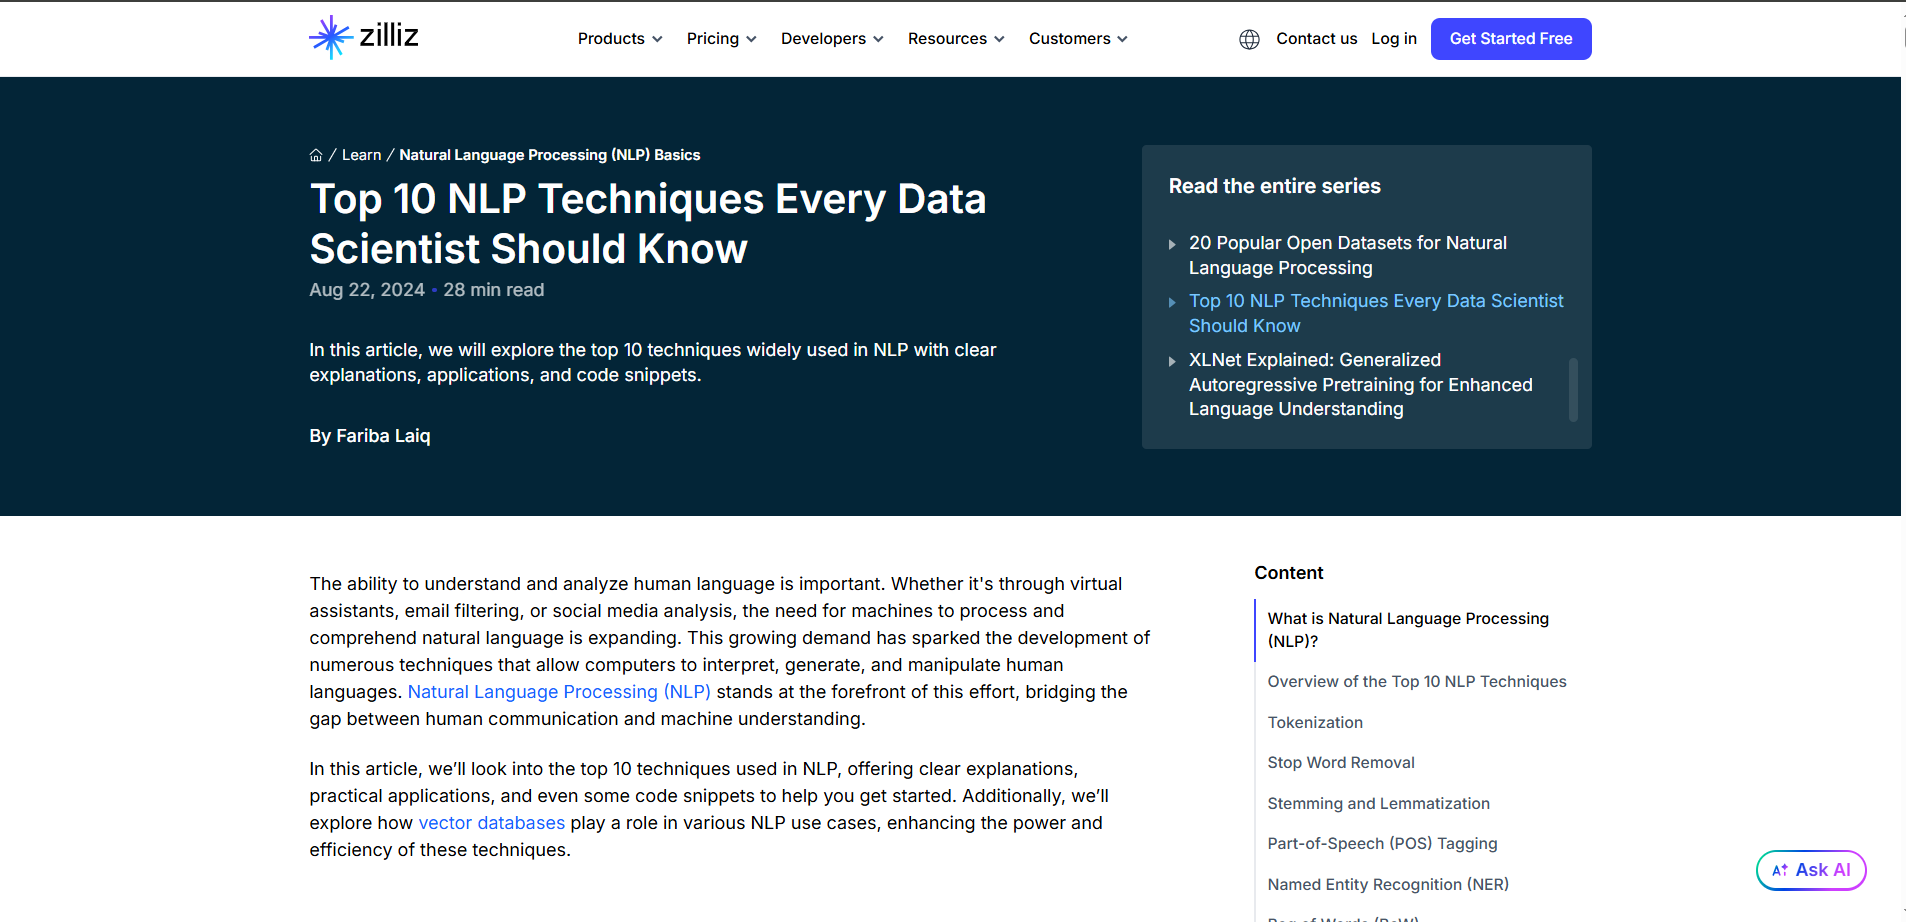Click the Get Started Free button
Viewport: 1906px width, 922px height.
coord(1510,39)
